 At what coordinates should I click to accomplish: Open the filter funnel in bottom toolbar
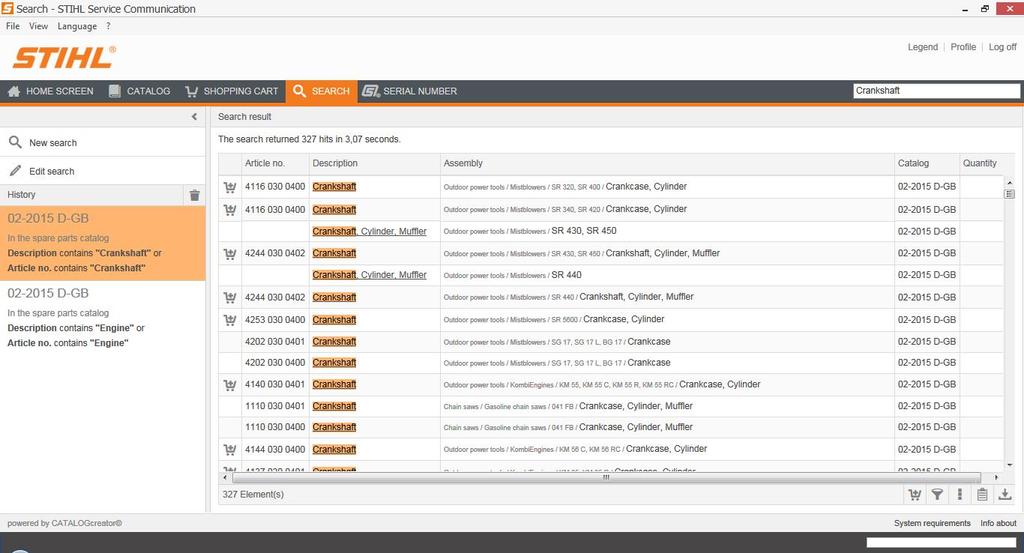(x=937, y=495)
